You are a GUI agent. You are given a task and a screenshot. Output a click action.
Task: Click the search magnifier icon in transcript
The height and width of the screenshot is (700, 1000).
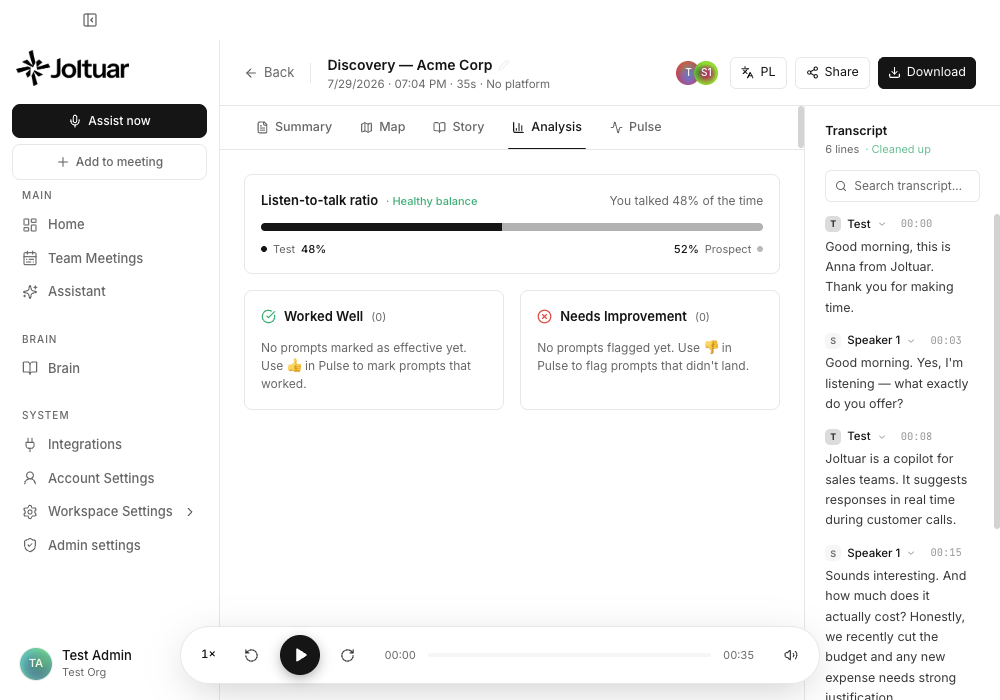pyautogui.click(x=841, y=186)
